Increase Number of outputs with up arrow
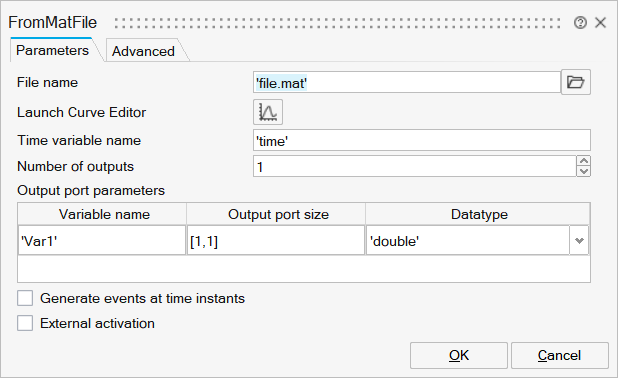Viewport: 618px width, 378px height. pos(583,161)
